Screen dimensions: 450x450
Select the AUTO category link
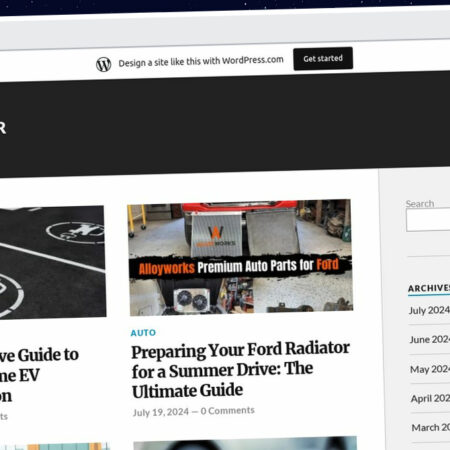tap(143, 333)
